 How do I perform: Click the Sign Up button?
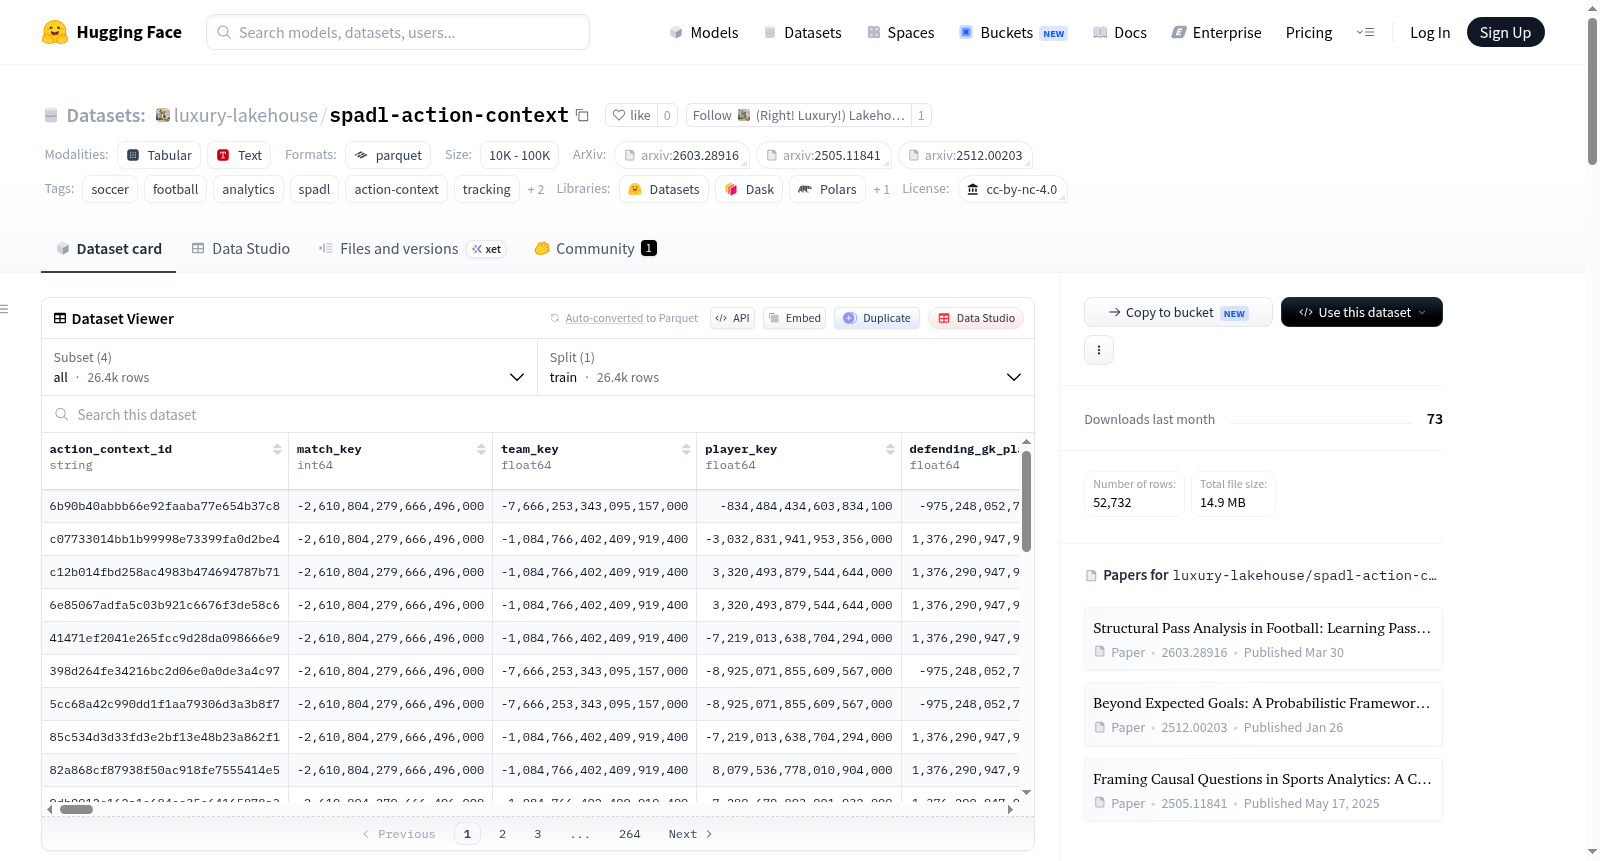[x=1505, y=32]
